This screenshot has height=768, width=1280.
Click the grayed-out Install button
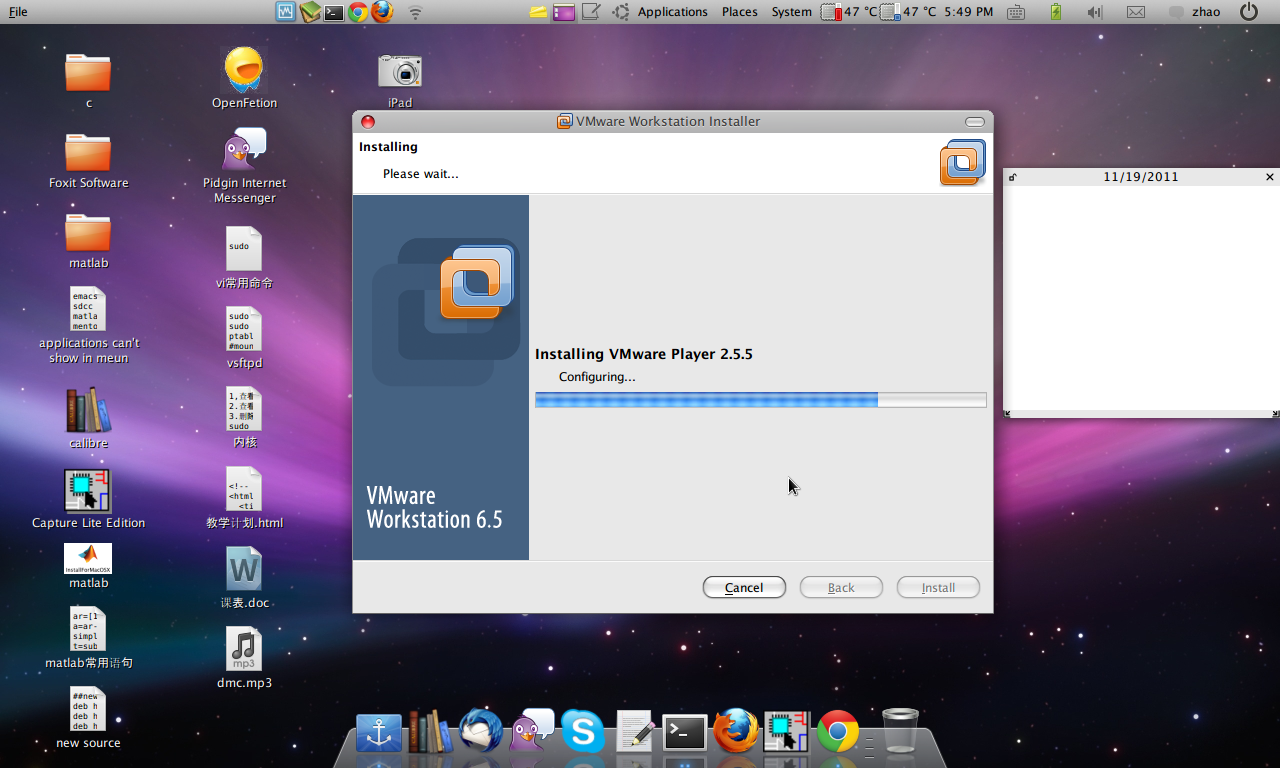pyautogui.click(x=938, y=587)
